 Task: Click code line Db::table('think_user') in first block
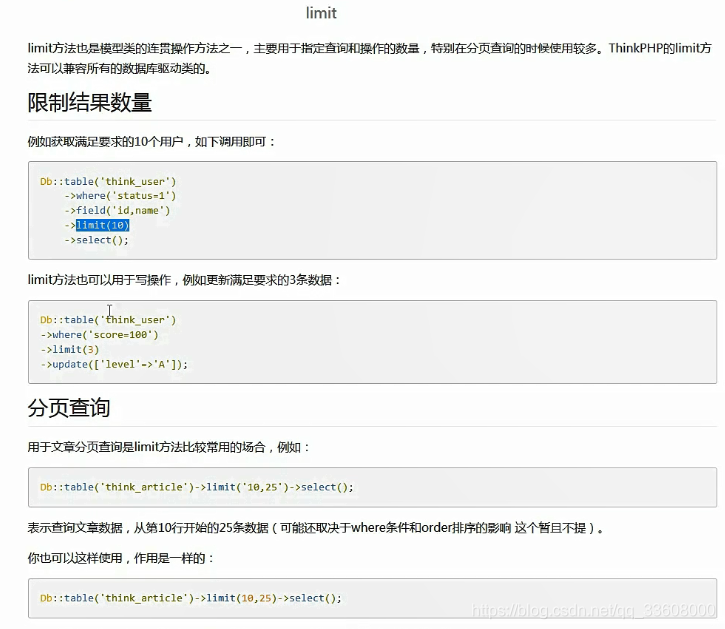[108, 181]
